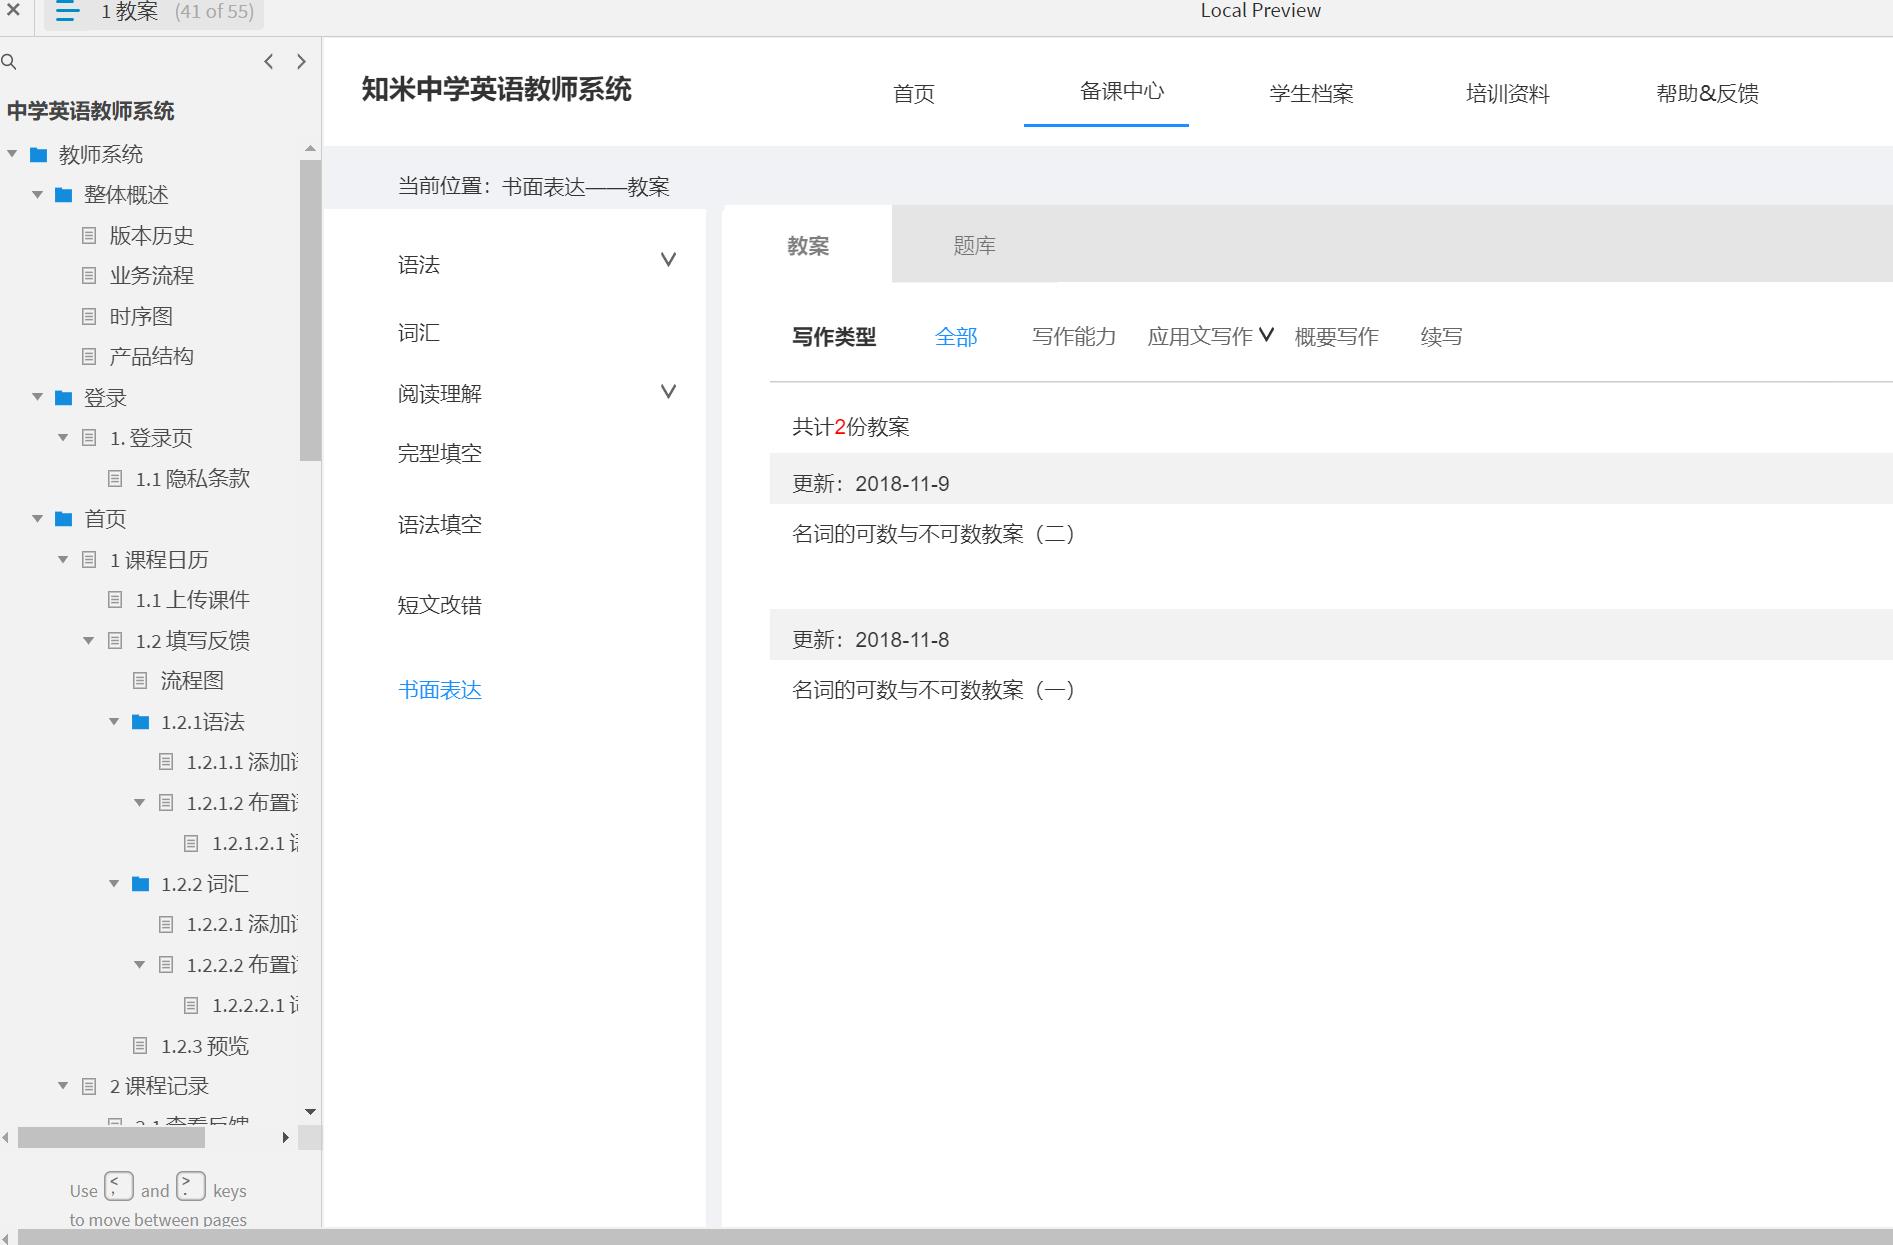Image resolution: width=1893 pixels, height=1245 pixels.
Task: Open the 培训资料 navigation tab
Action: point(1507,94)
